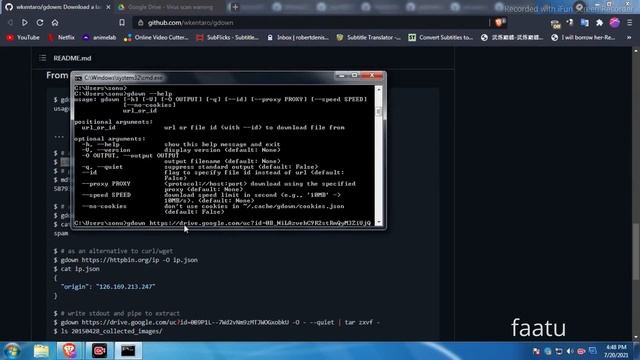640x360 pixels.
Task: Click the screen recorder taskbar icon
Action: click(x=99, y=351)
